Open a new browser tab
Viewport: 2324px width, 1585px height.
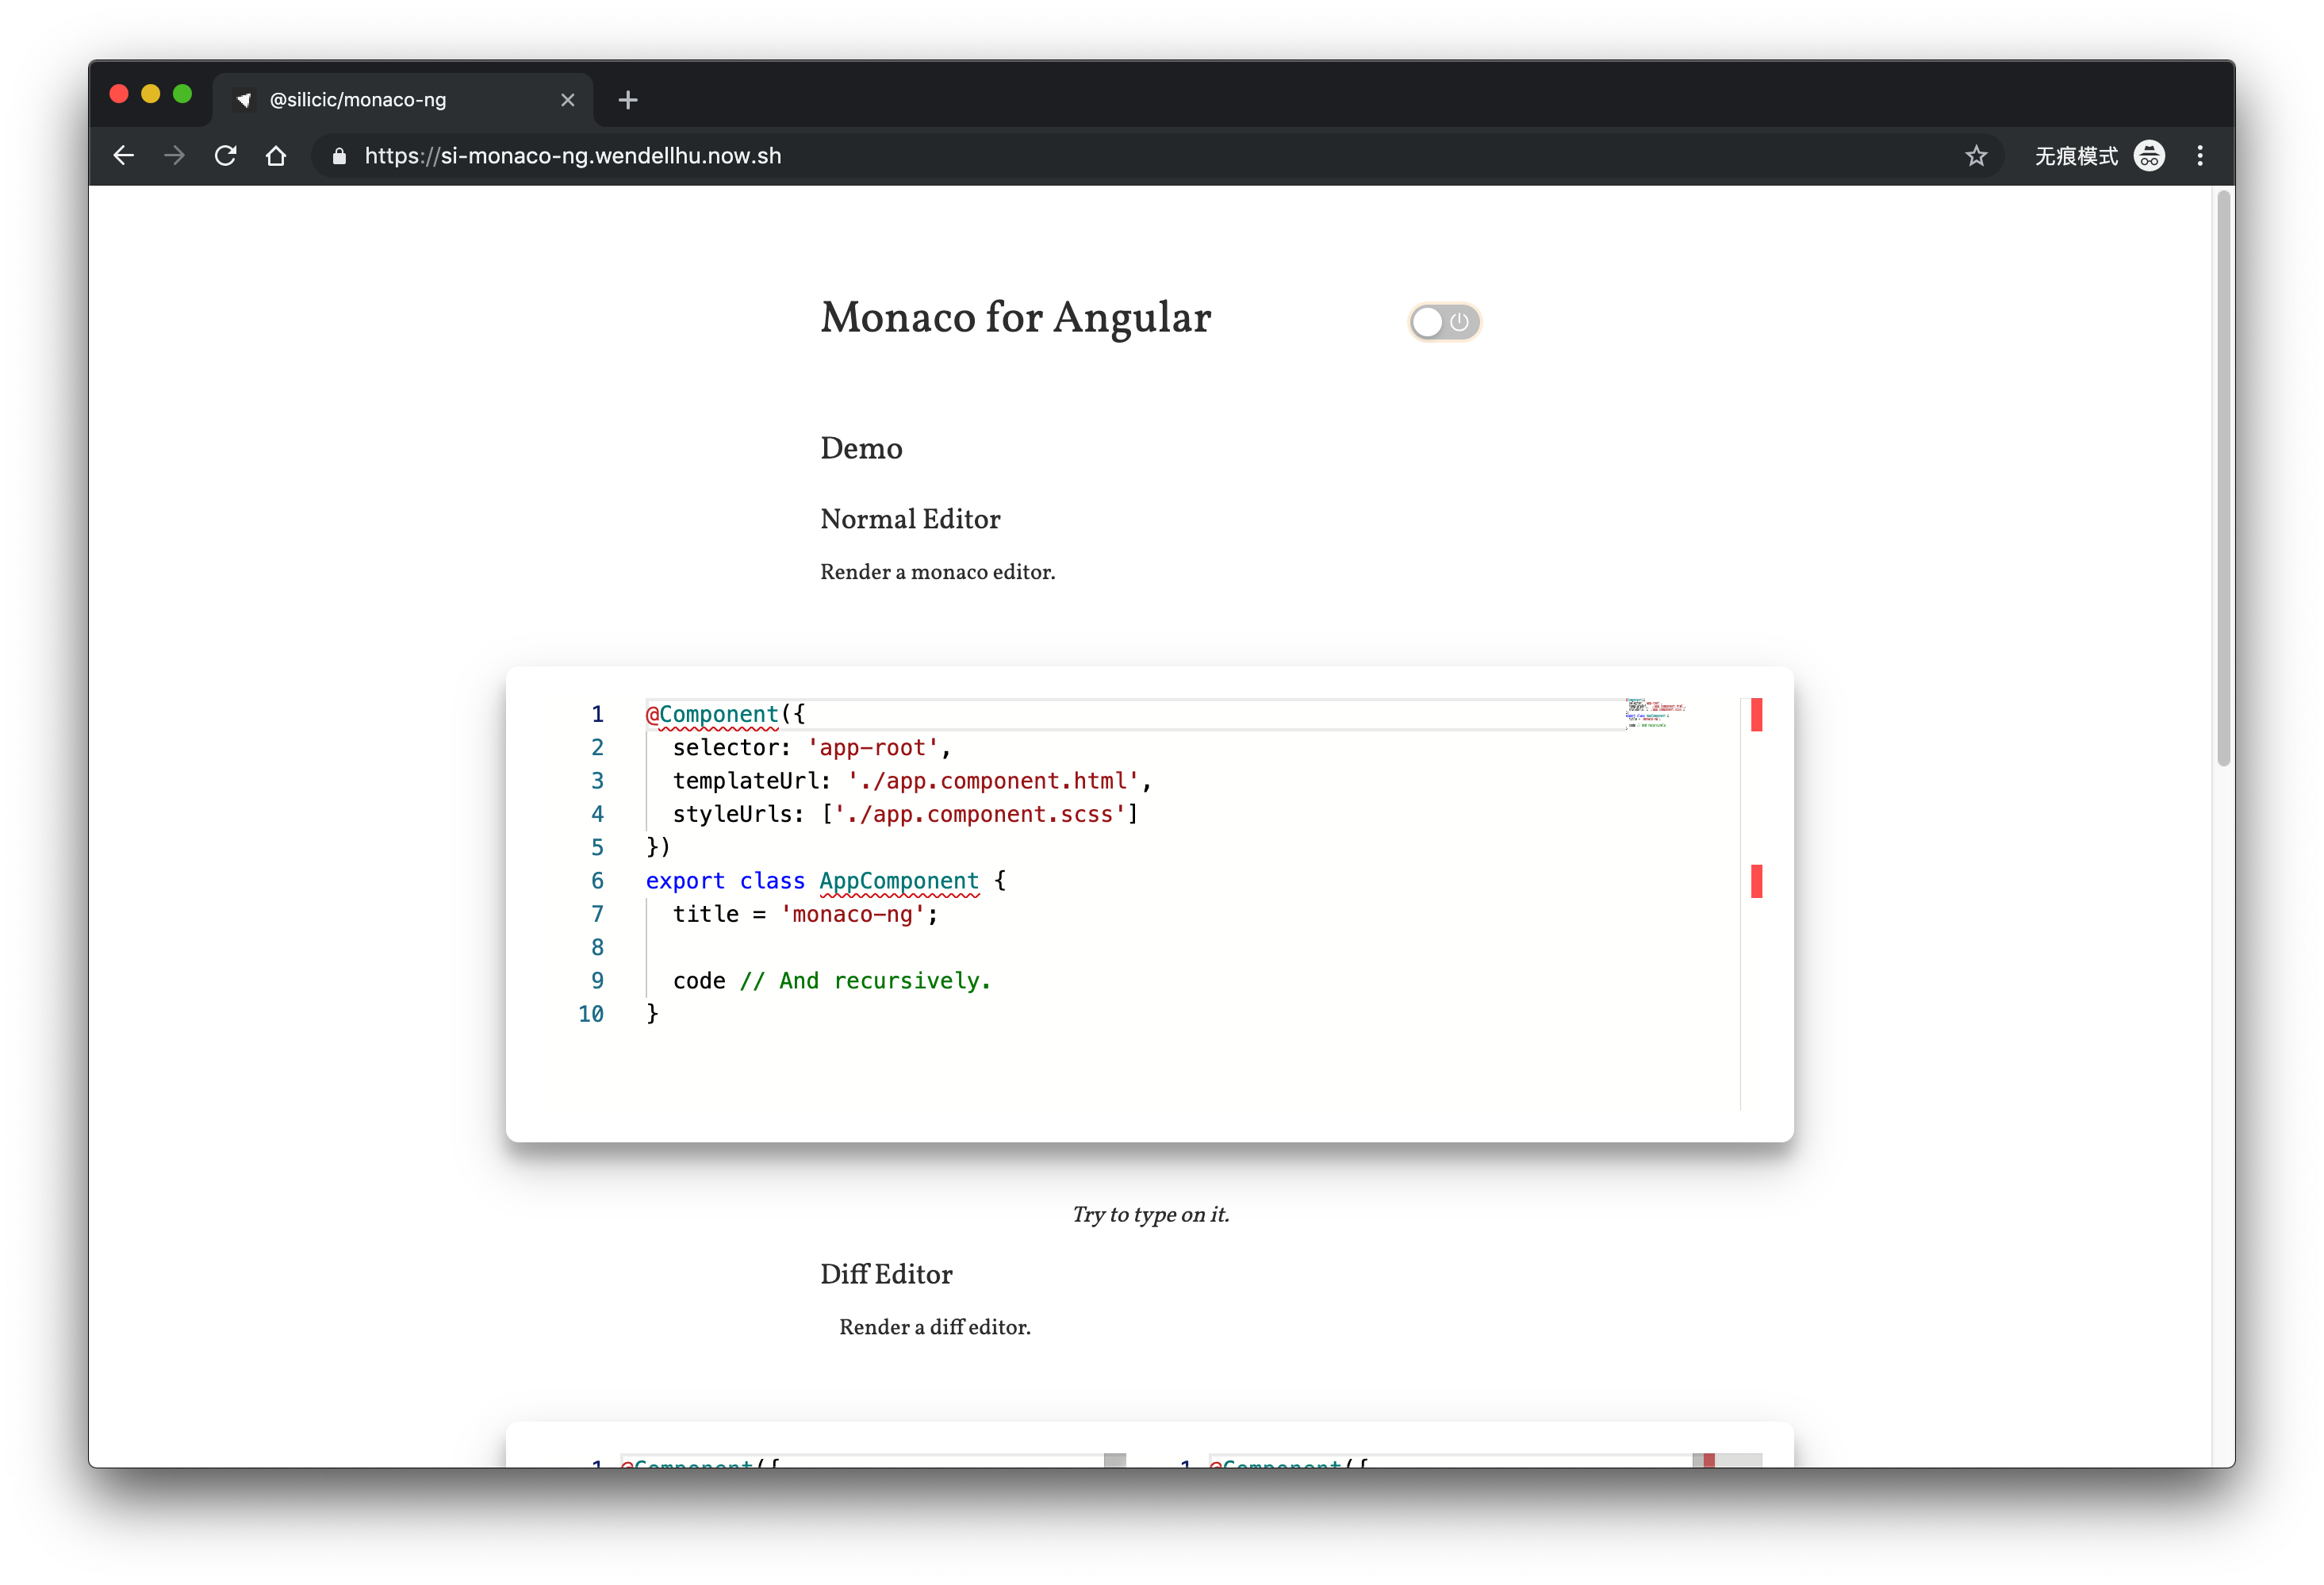628,100
